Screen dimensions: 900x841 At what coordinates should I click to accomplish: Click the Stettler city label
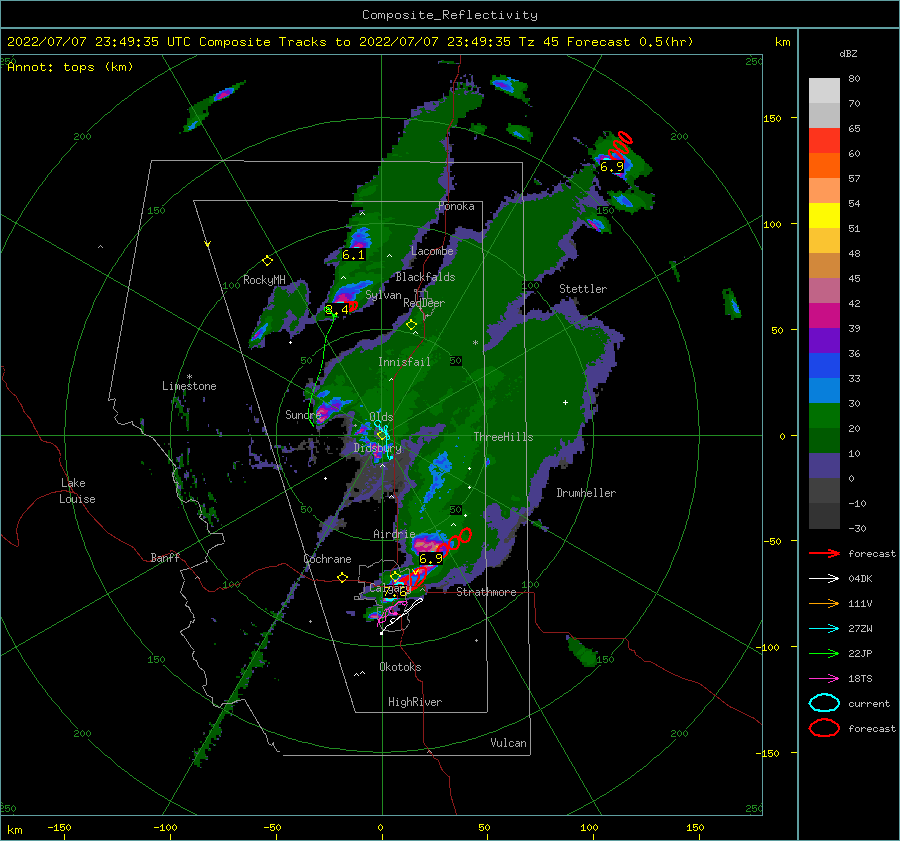click(583, 289)
